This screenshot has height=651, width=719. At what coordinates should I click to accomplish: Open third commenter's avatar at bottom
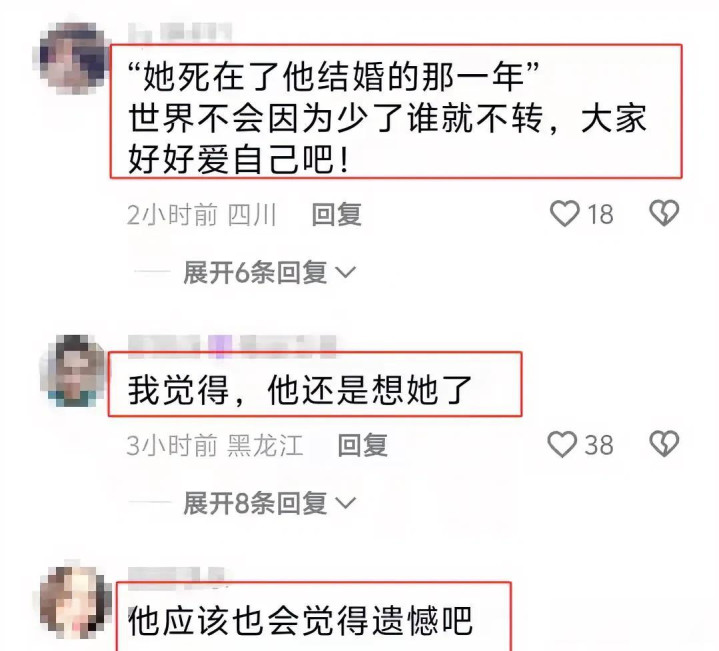75,602
